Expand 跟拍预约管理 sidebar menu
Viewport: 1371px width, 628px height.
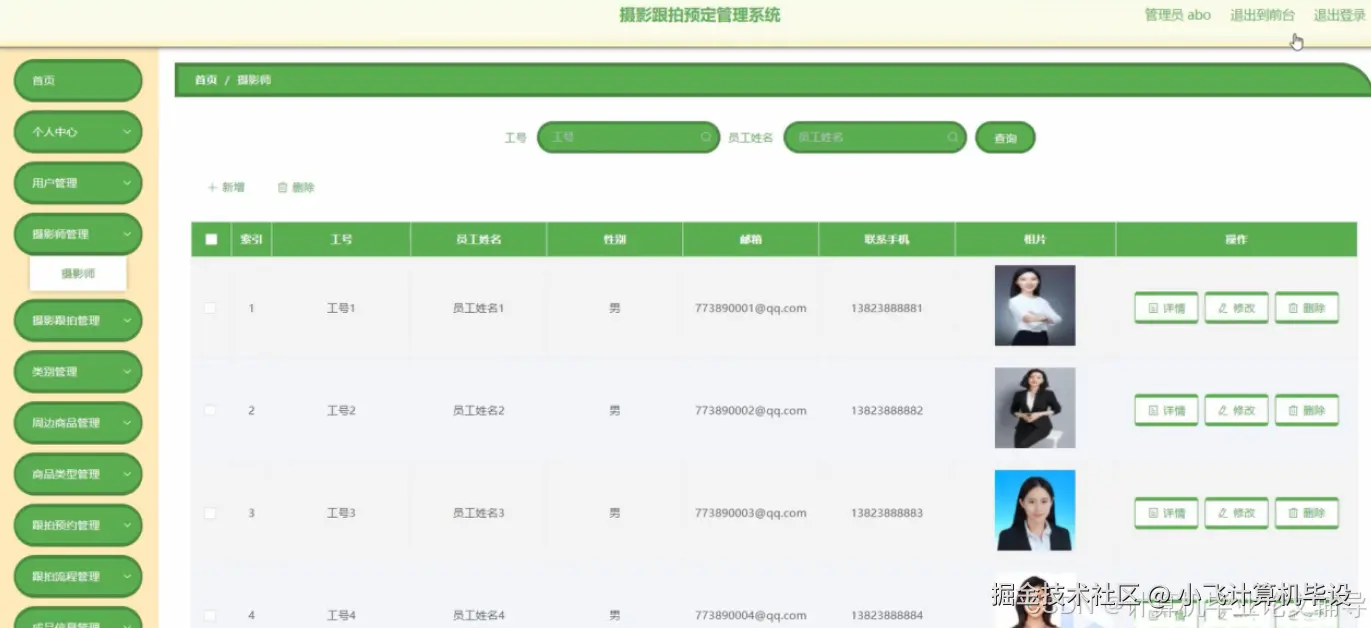(78, 525)
